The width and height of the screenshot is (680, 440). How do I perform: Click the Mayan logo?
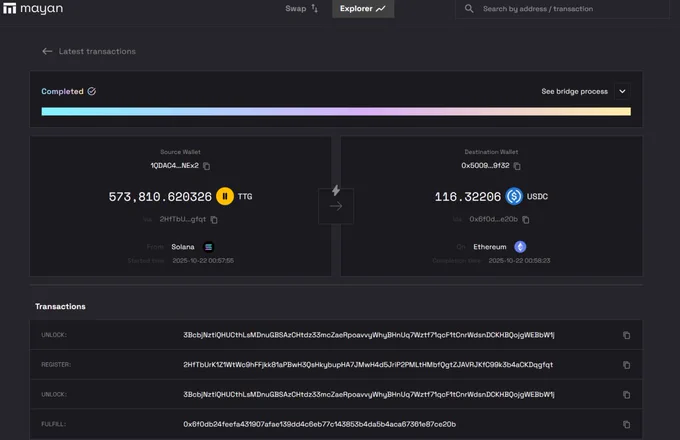click(33, 9)
